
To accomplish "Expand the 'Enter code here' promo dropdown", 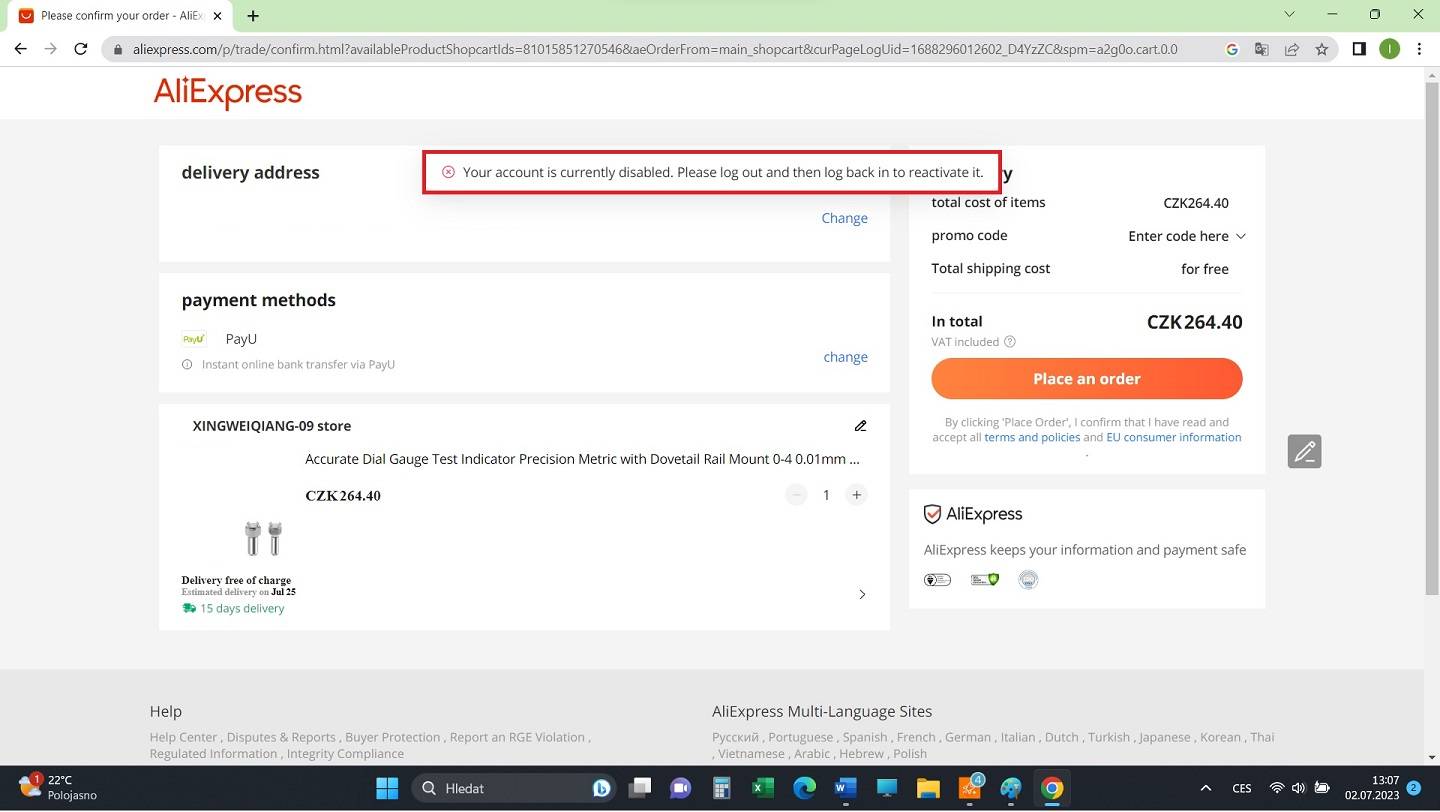I will click(x=1186, y=236).
